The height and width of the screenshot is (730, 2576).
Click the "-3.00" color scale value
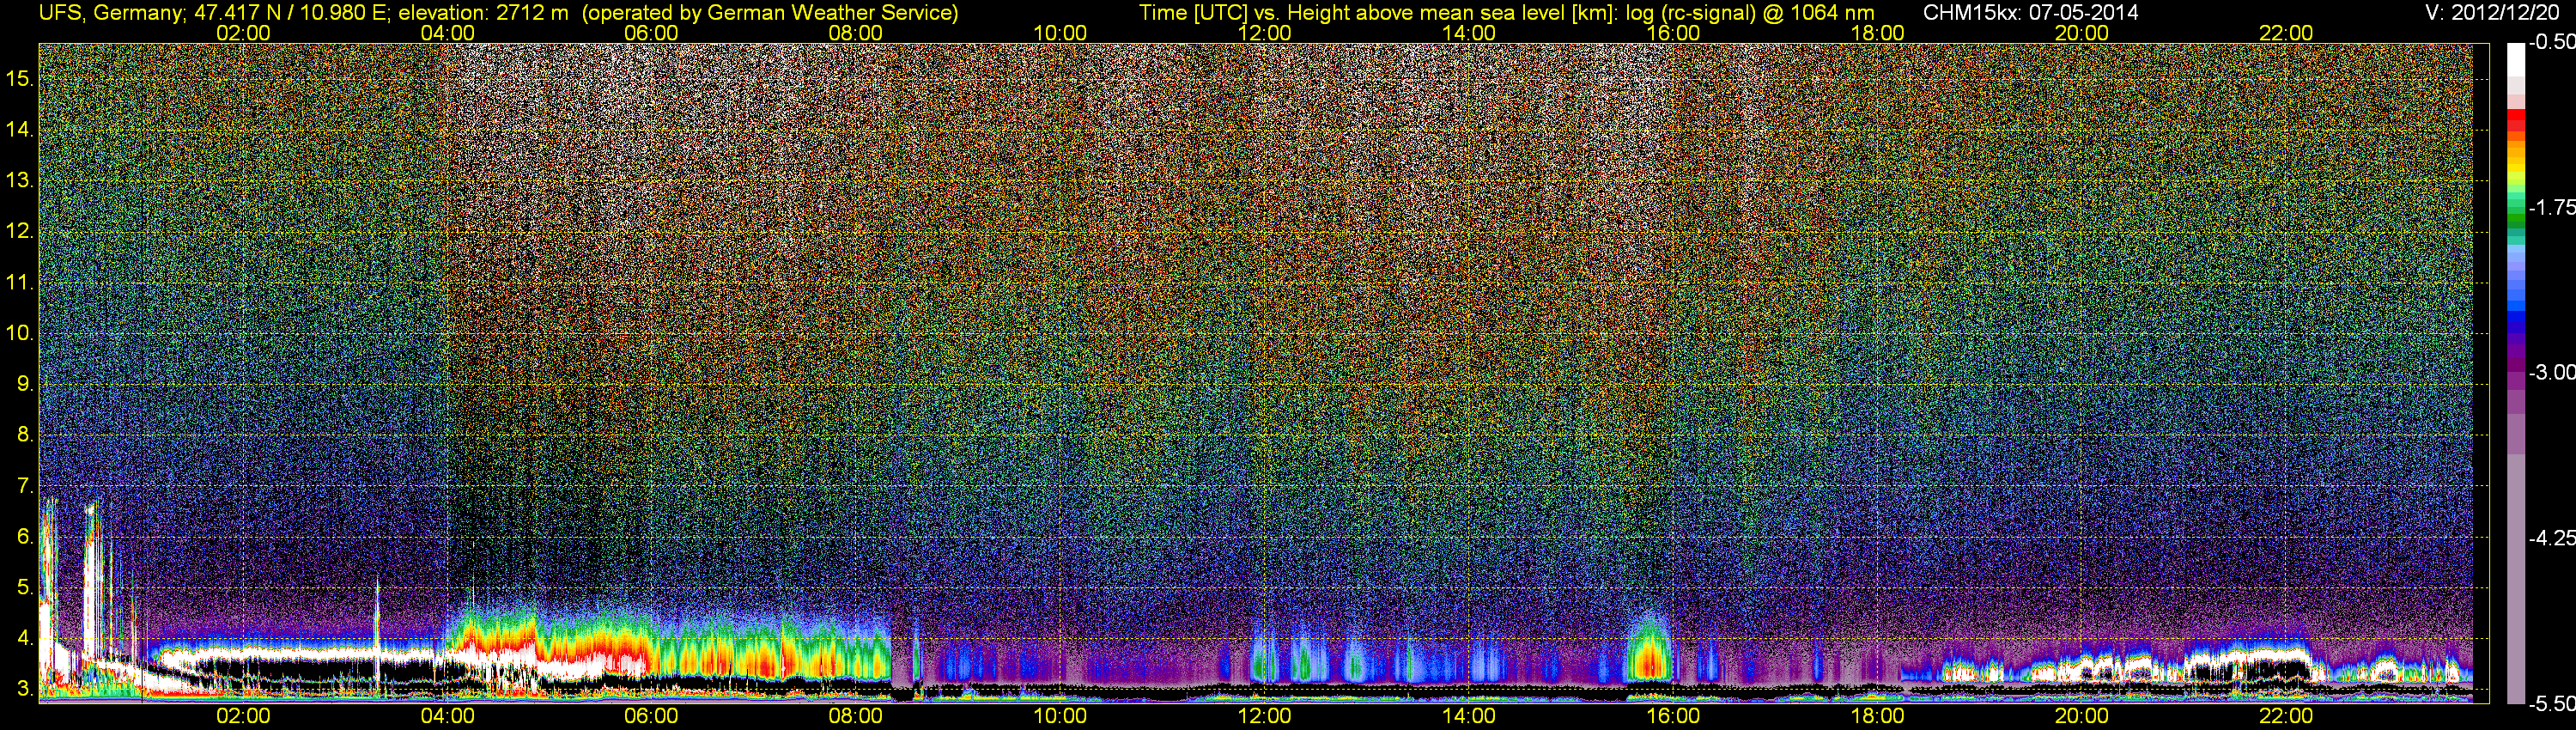tap(2551, 372)
